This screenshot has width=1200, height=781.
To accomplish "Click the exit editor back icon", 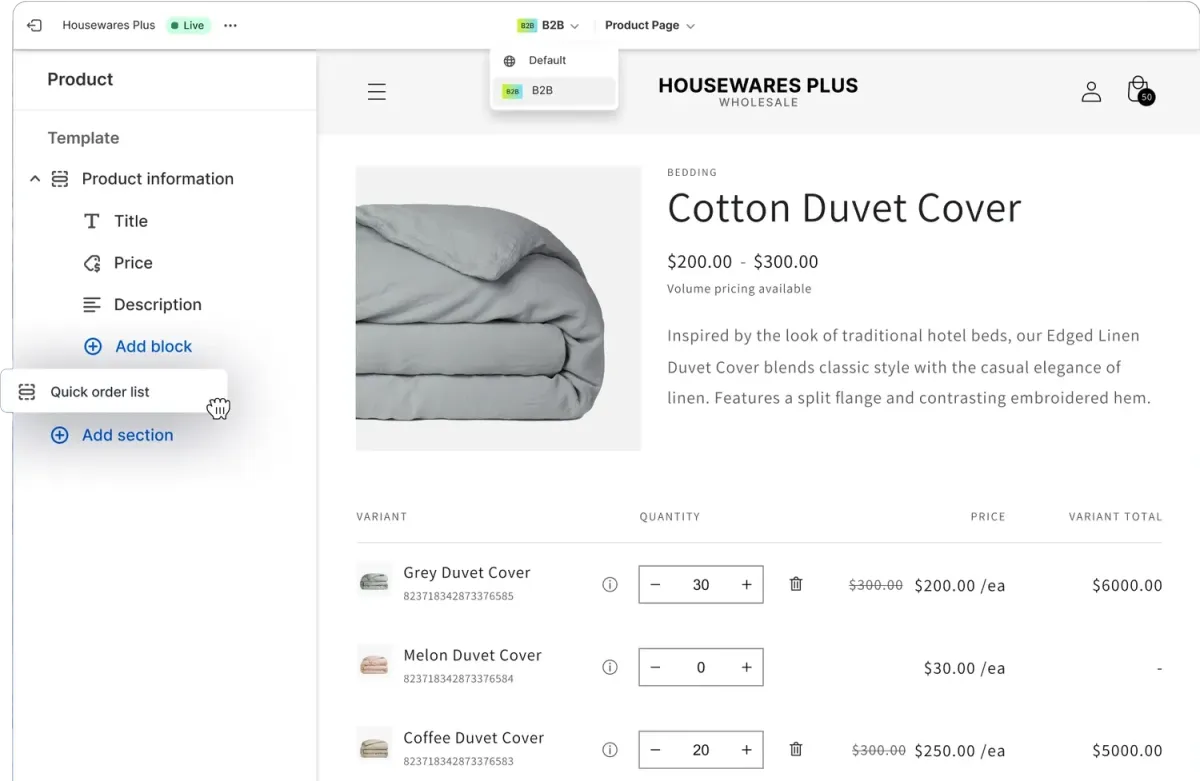I will [x=34, y=25].
